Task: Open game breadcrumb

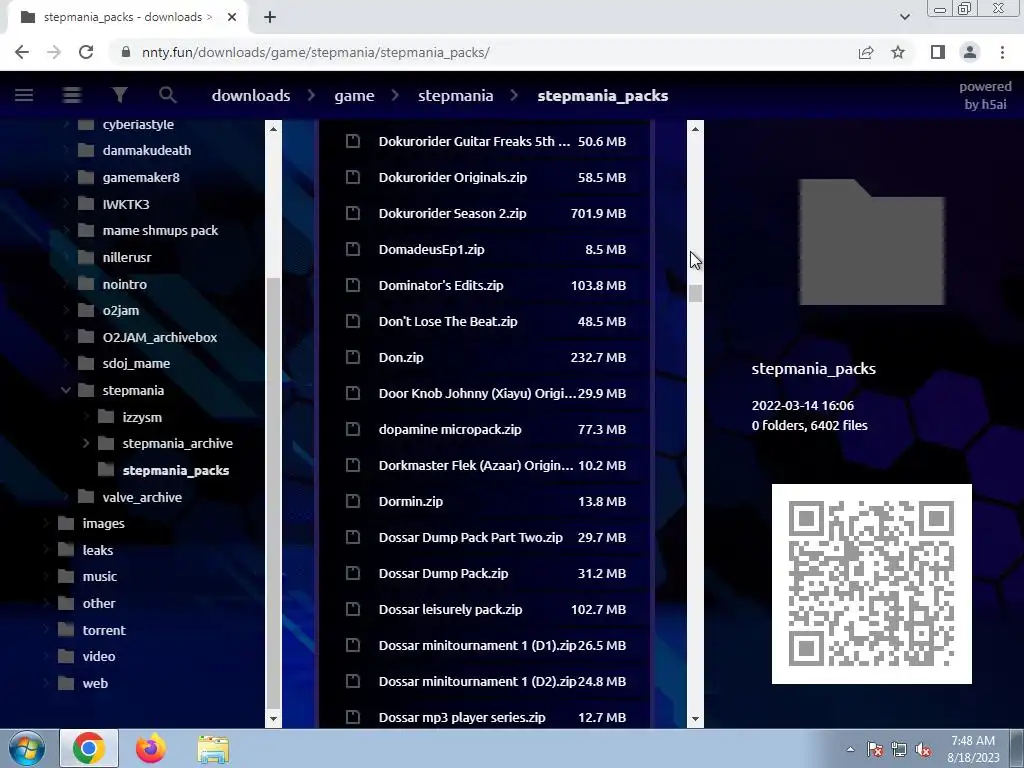Action: point(354,95)
